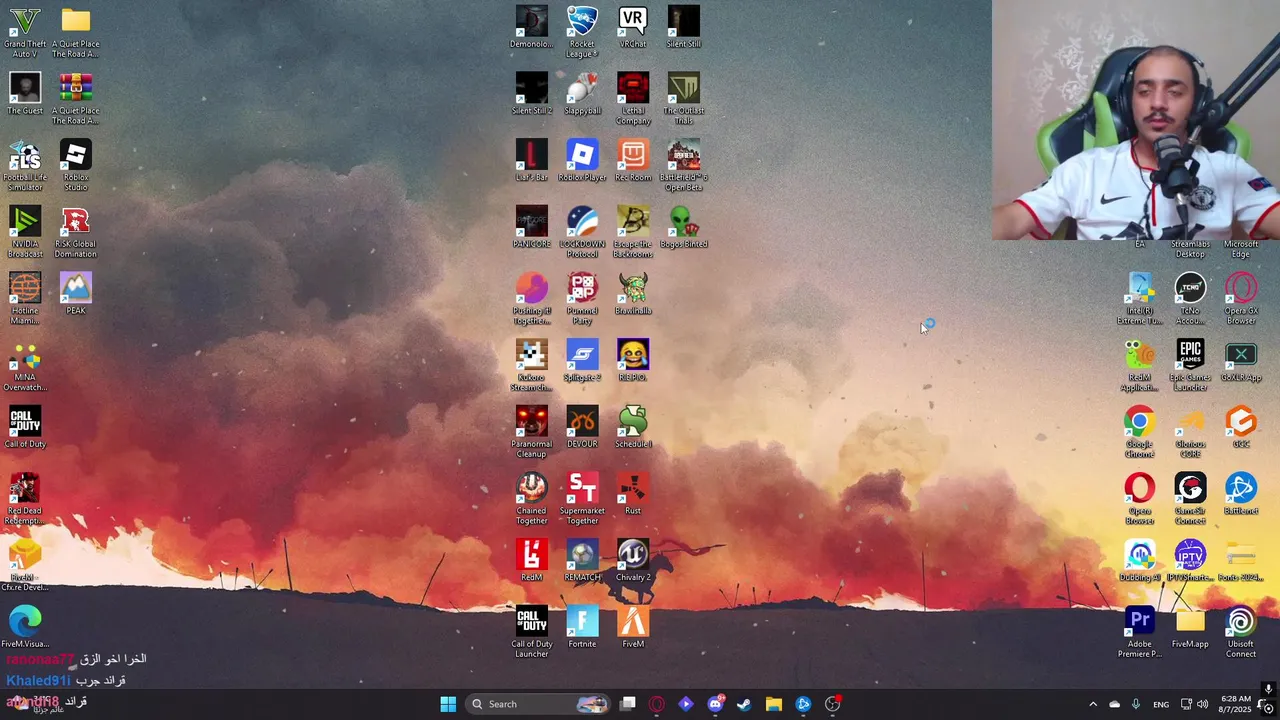Open Adobe Premiere Pro shortcut
Screen dimensions: 1280x720
click(1139, 632)
